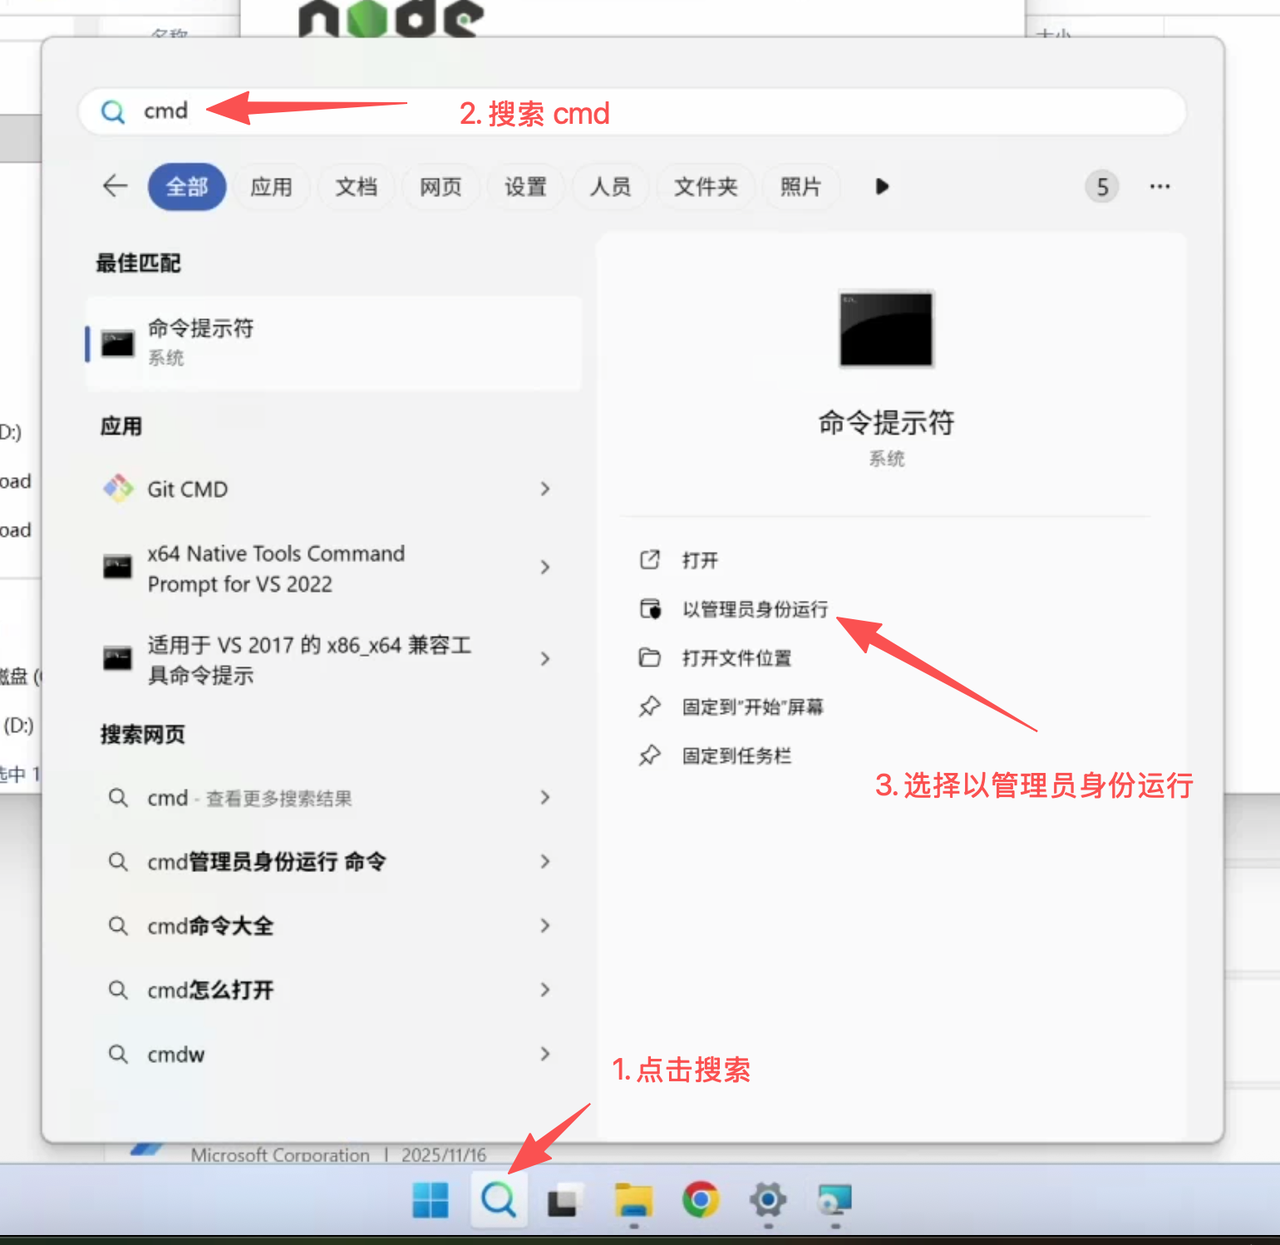Image resolution: width=1280 pixels, height=1245 pixels.
Task: Click the Windows Start button in taskbar
Action: (x=431, y=1199)
